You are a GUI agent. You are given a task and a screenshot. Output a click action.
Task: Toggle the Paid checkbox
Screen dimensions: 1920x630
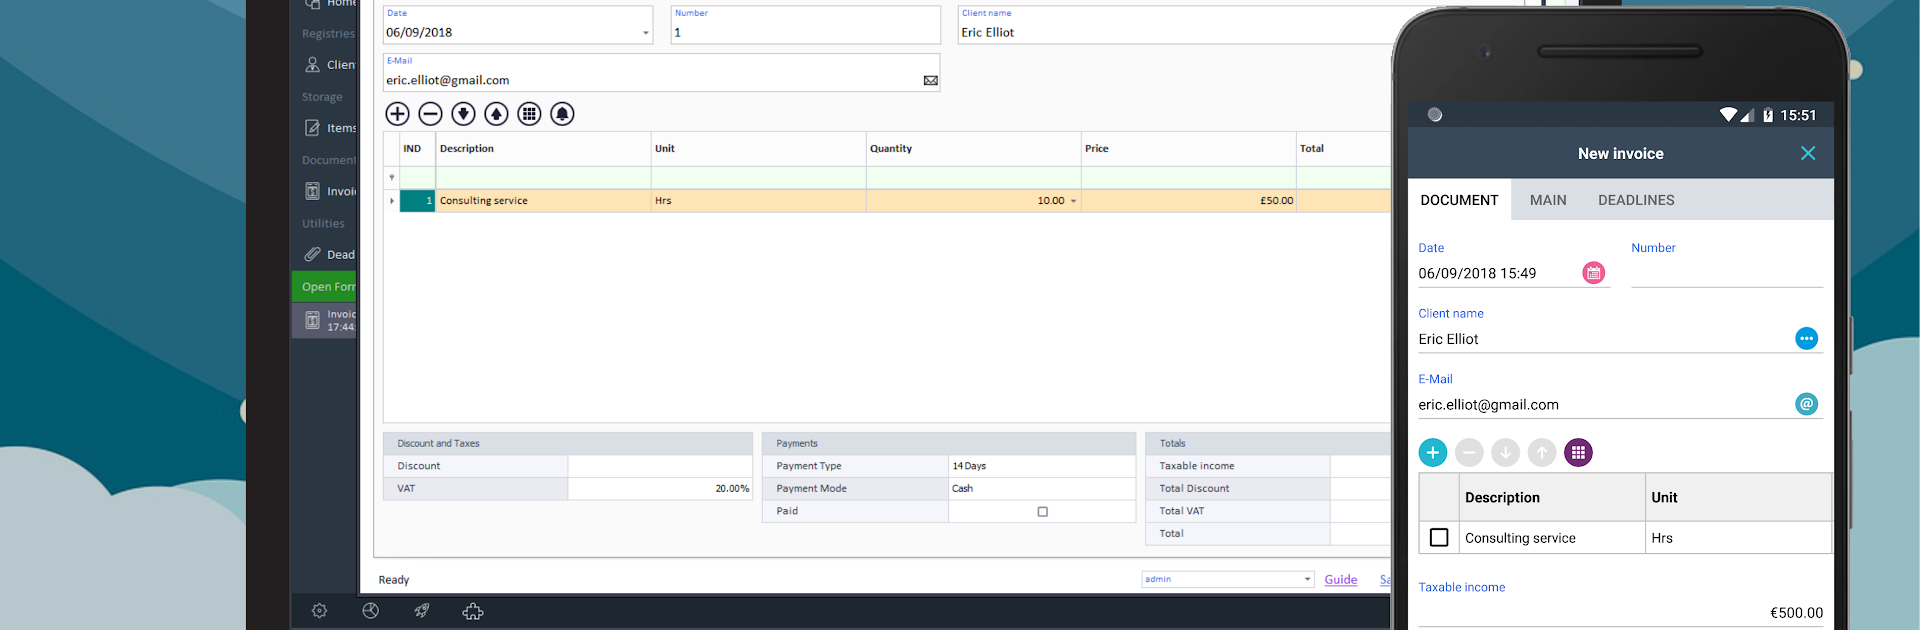point(1042,512)
